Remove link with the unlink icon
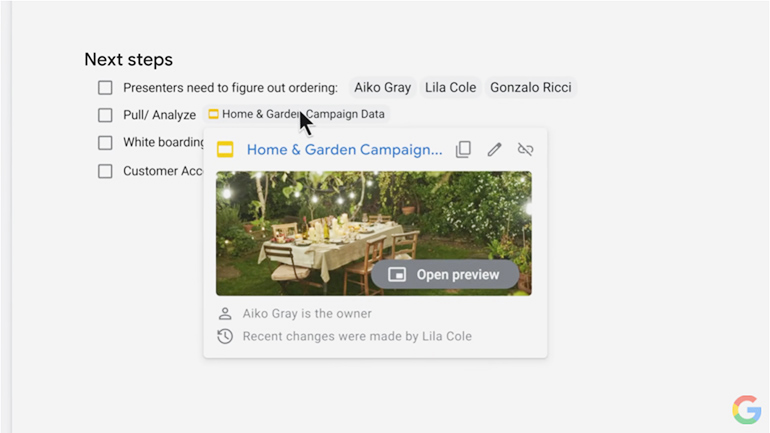This screenshot has height=433, width=770. tap(525, 149)
